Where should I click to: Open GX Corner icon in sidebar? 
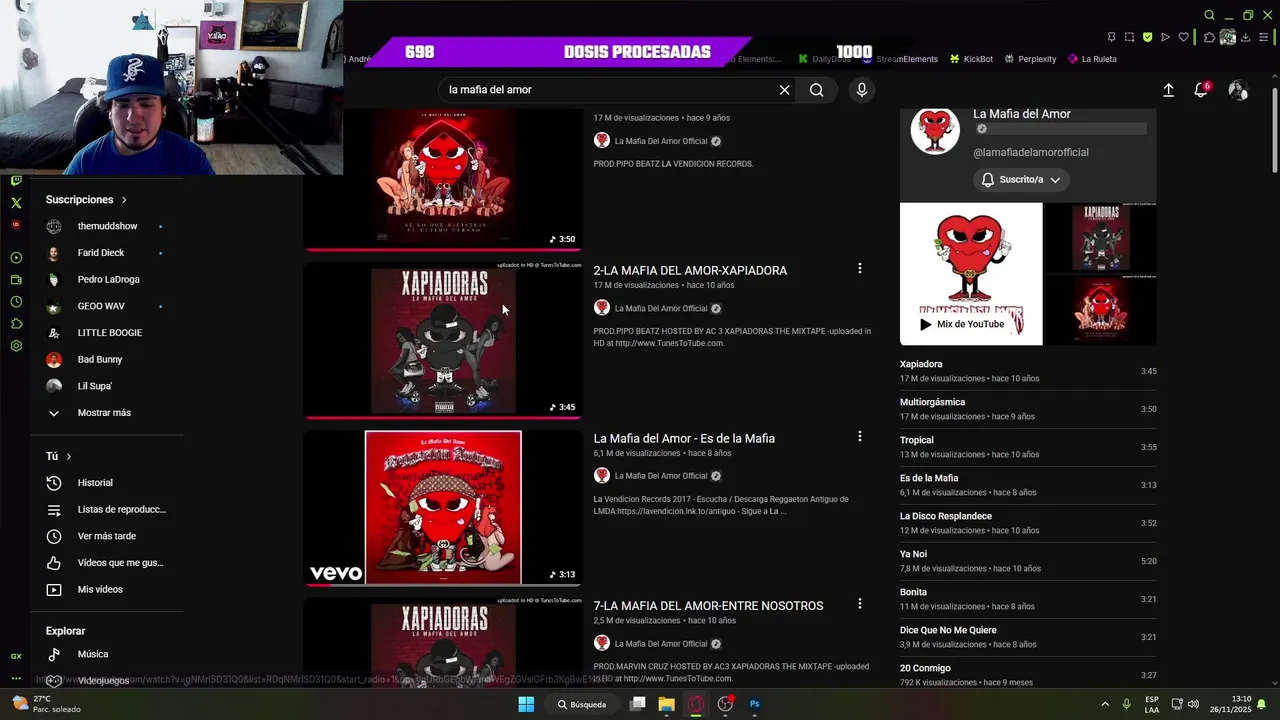pos(16,656)
